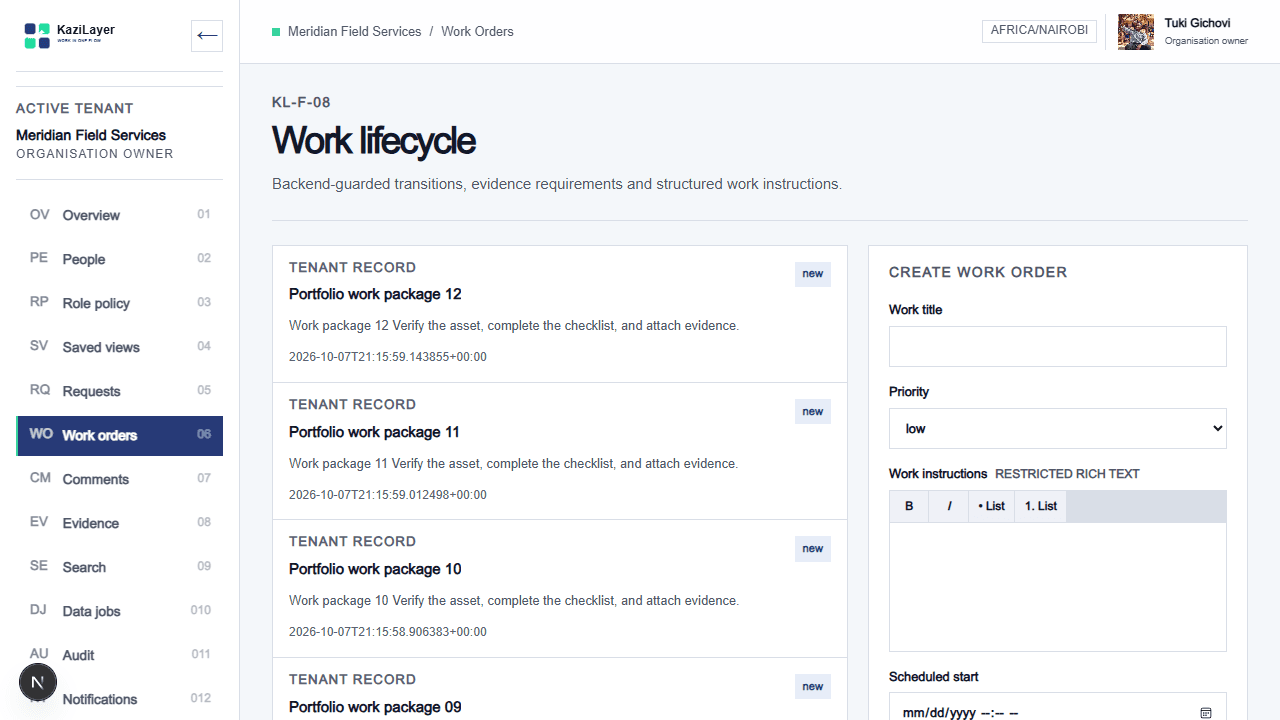Viewport: 1280px width, 720px height.
Task: Click the Meridian Field Services active tenant name
Action: tap(91, 135)
